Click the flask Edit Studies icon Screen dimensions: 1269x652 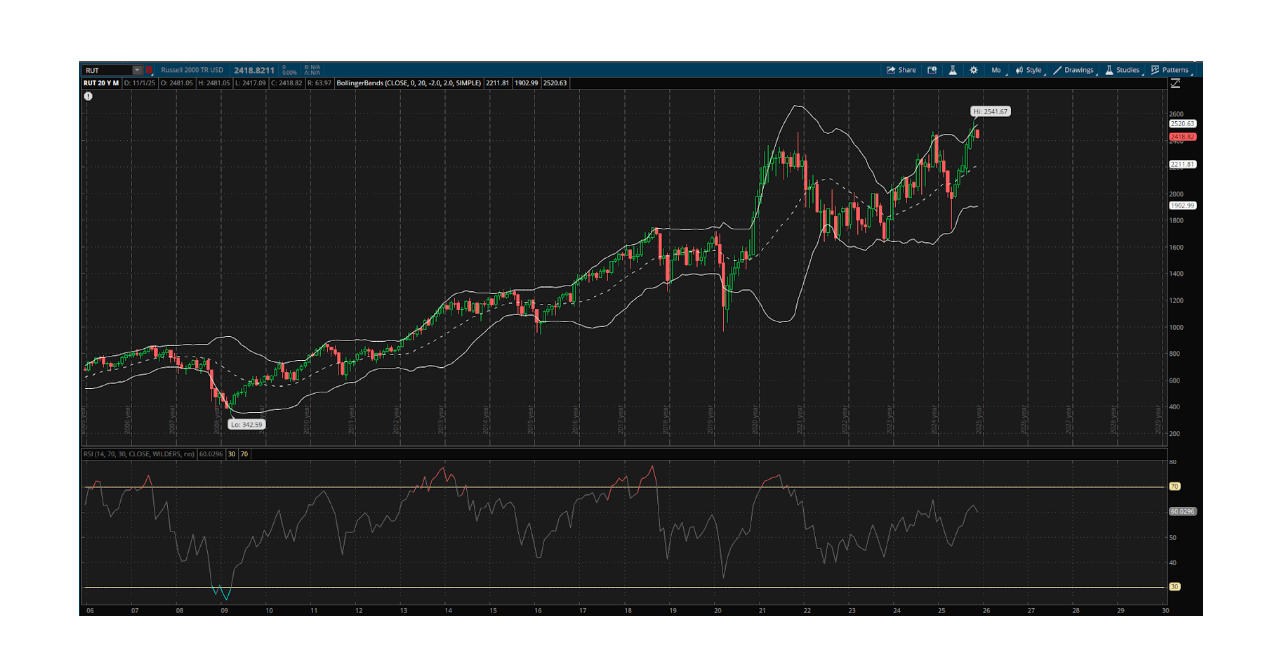pos(953,70)
